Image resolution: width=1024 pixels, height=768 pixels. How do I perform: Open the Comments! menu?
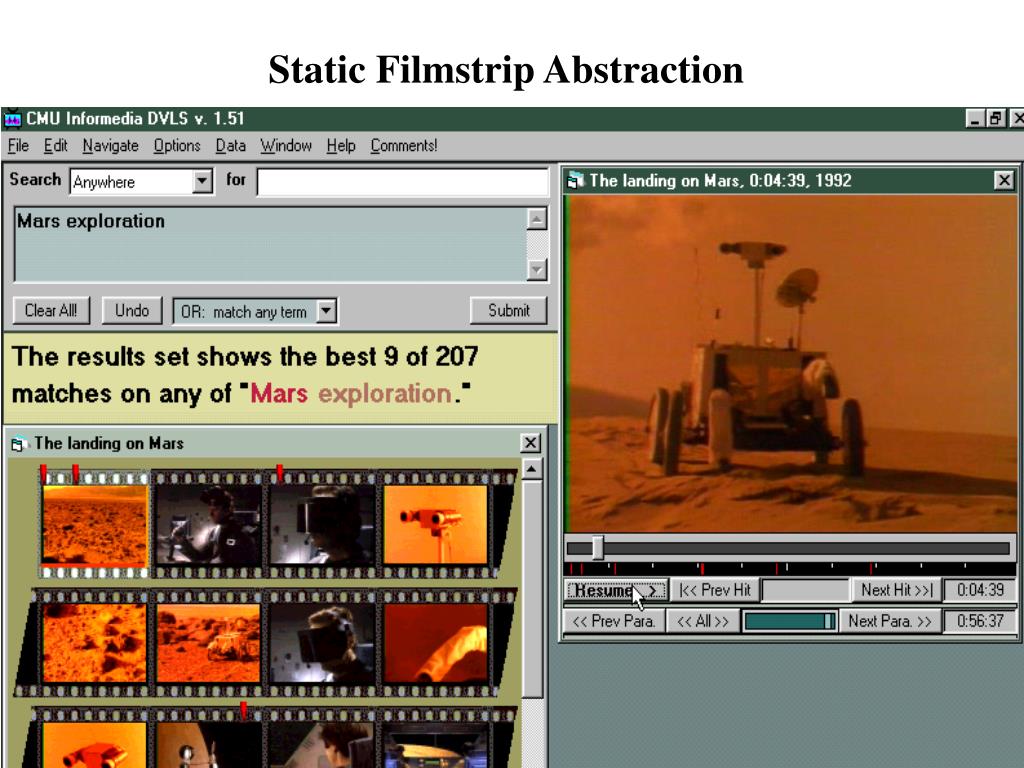[404, 146]
